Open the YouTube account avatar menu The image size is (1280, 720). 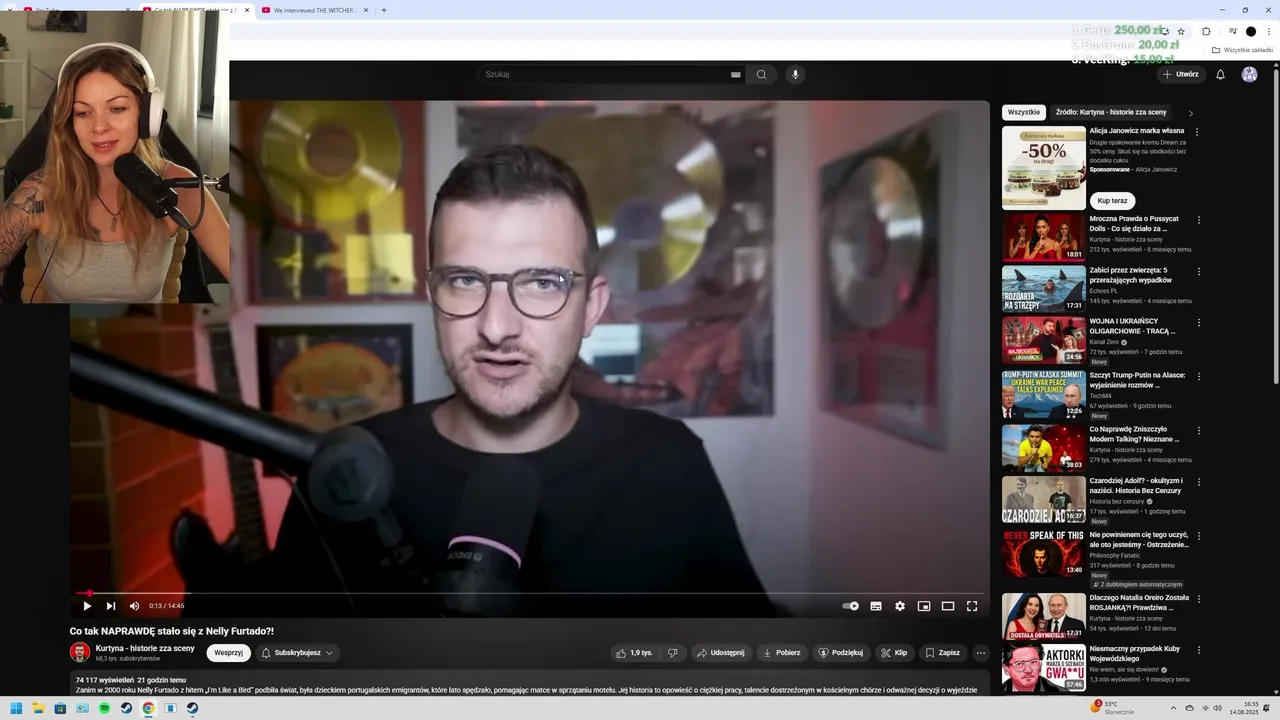[1250, 74]
